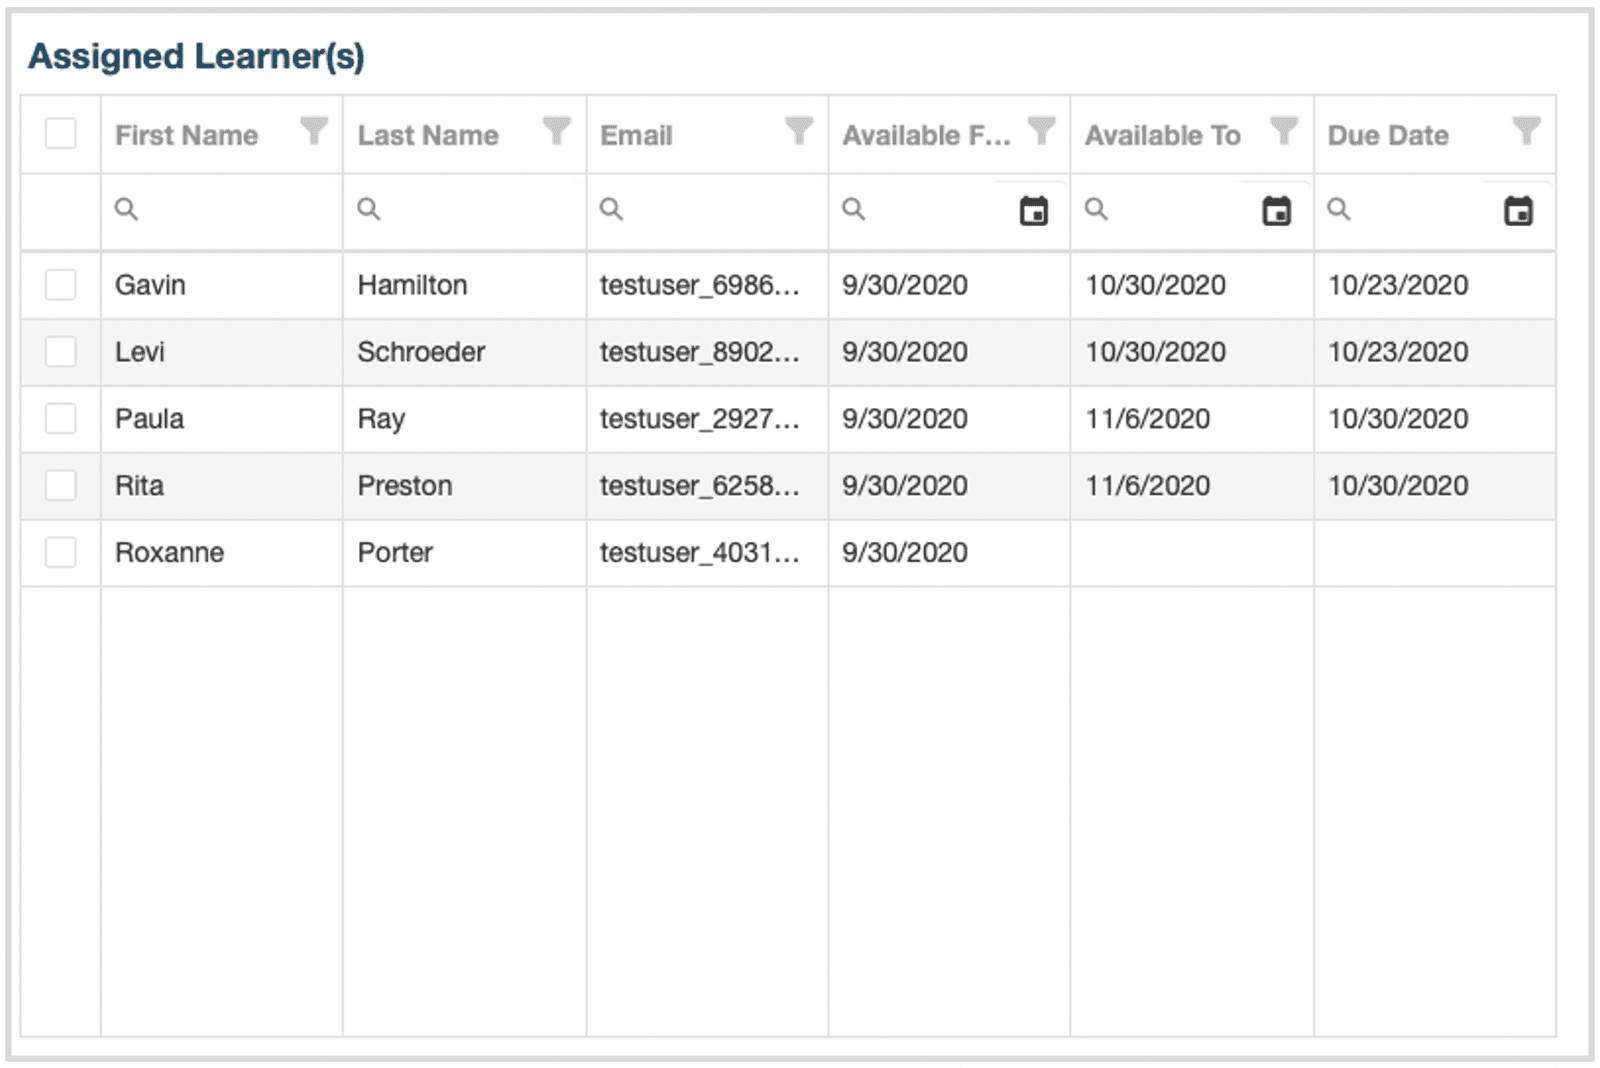Open calendar picker for Due Date search

pos(1518,211)
